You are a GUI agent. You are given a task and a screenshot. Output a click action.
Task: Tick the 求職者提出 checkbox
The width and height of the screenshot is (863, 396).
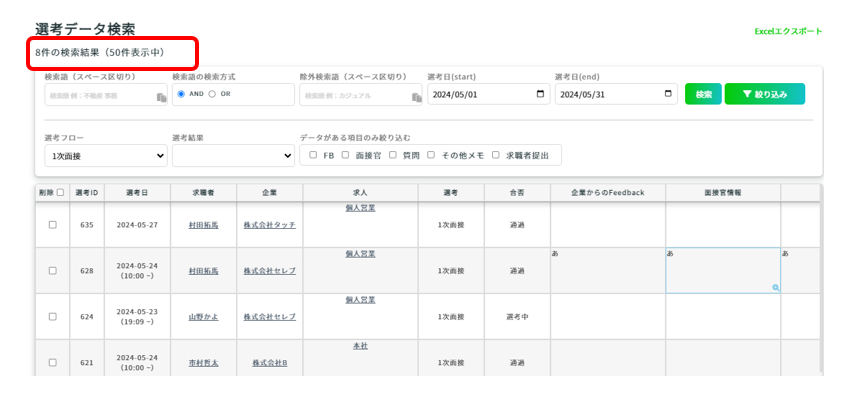tap(496, 155)
